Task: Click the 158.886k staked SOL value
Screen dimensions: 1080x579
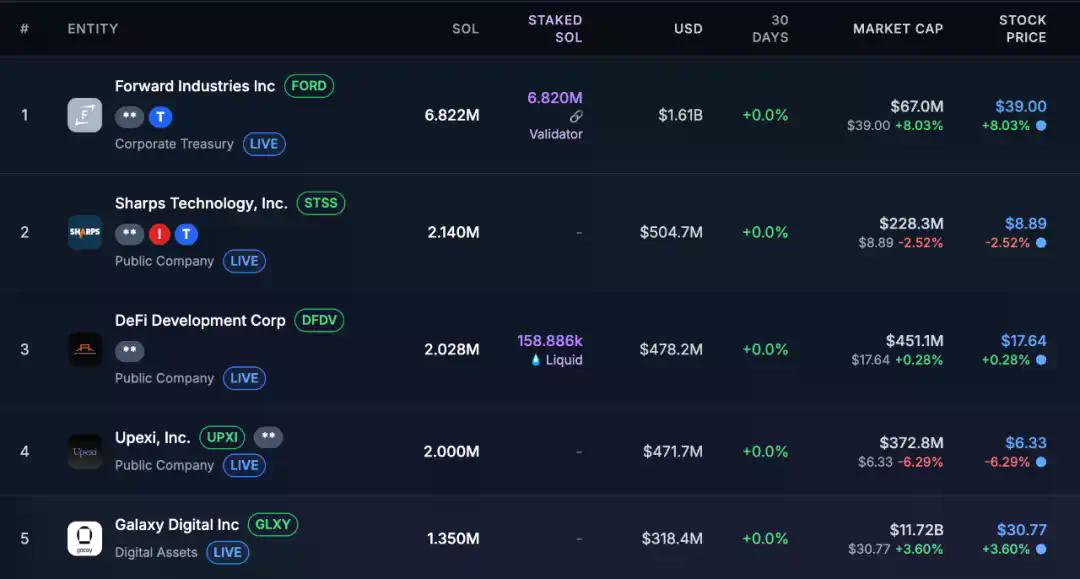Action: tap(549, 341)
